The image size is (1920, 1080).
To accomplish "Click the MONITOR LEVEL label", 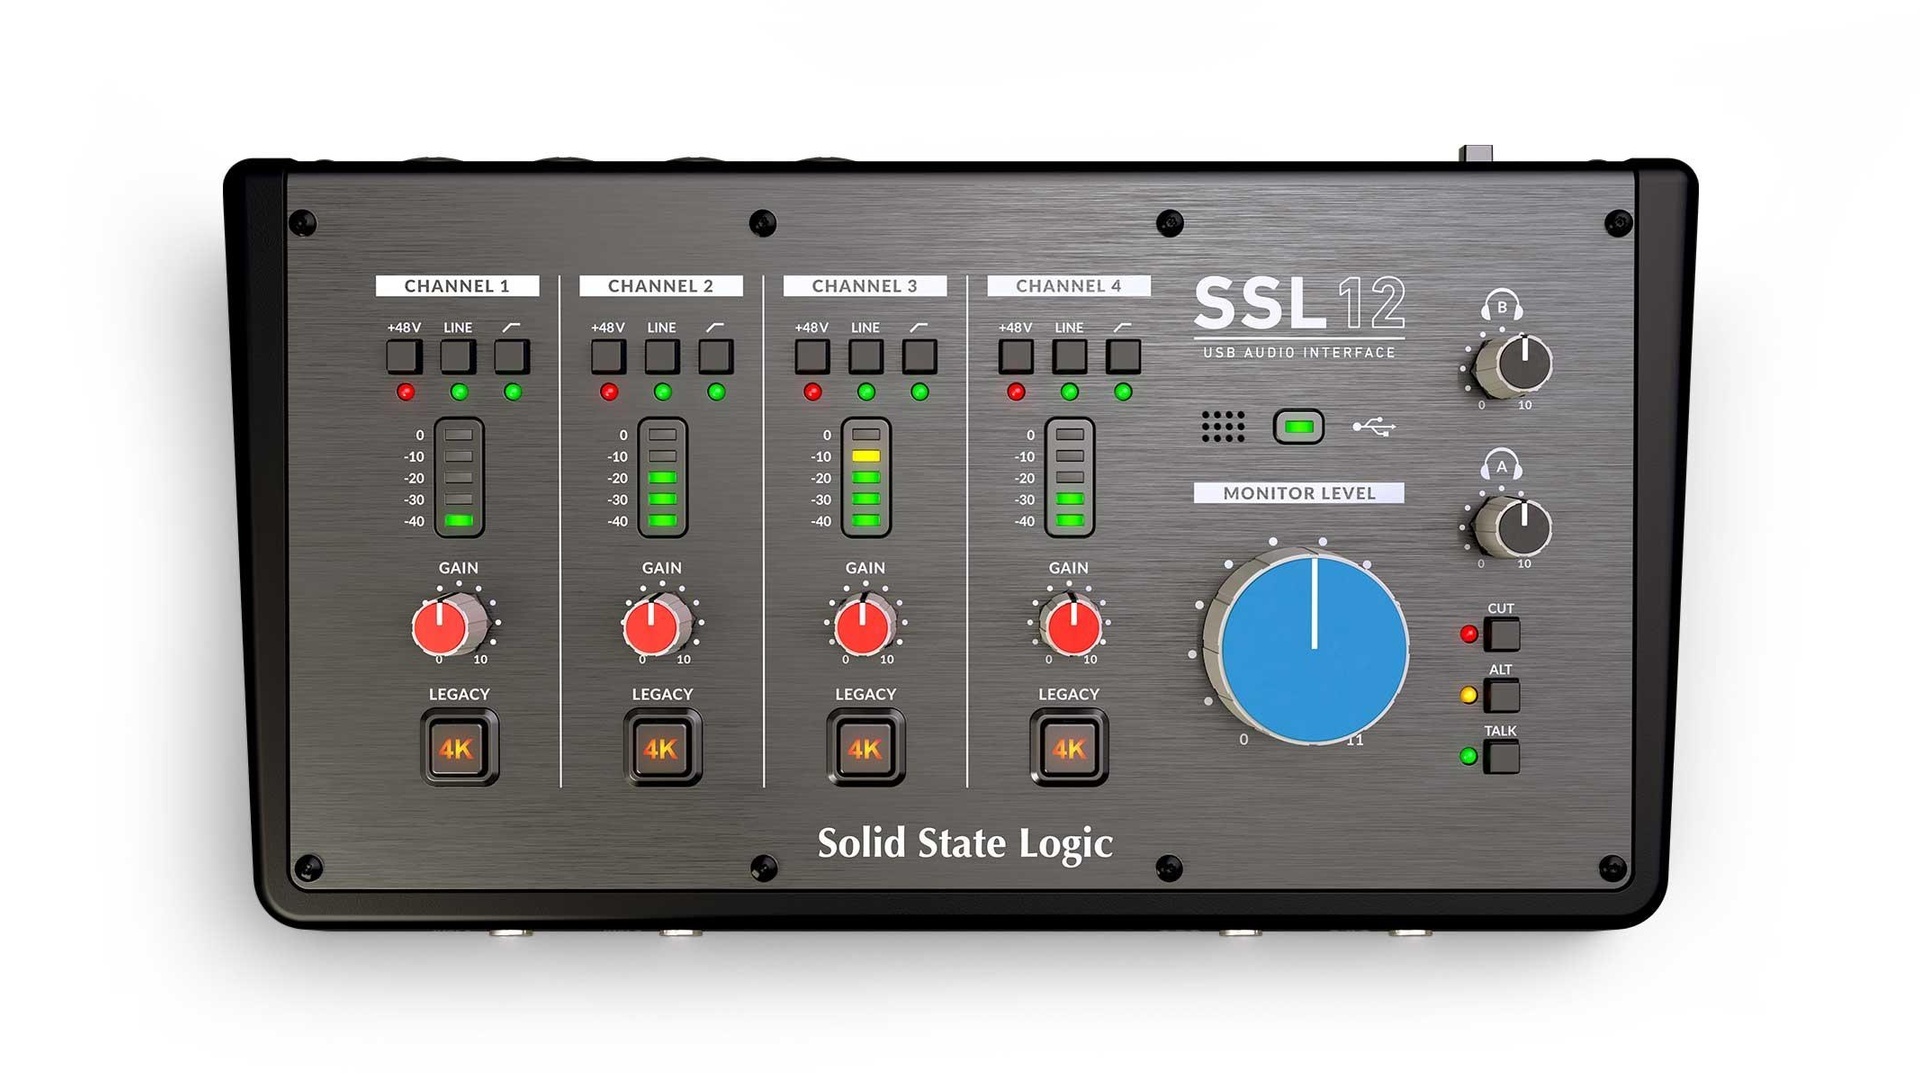I will 1299,493.
